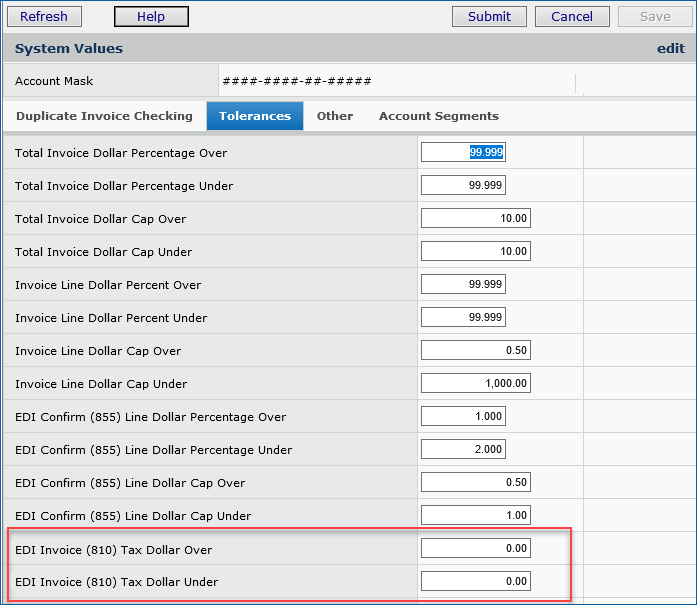Submit the system values form

(489, 16)
